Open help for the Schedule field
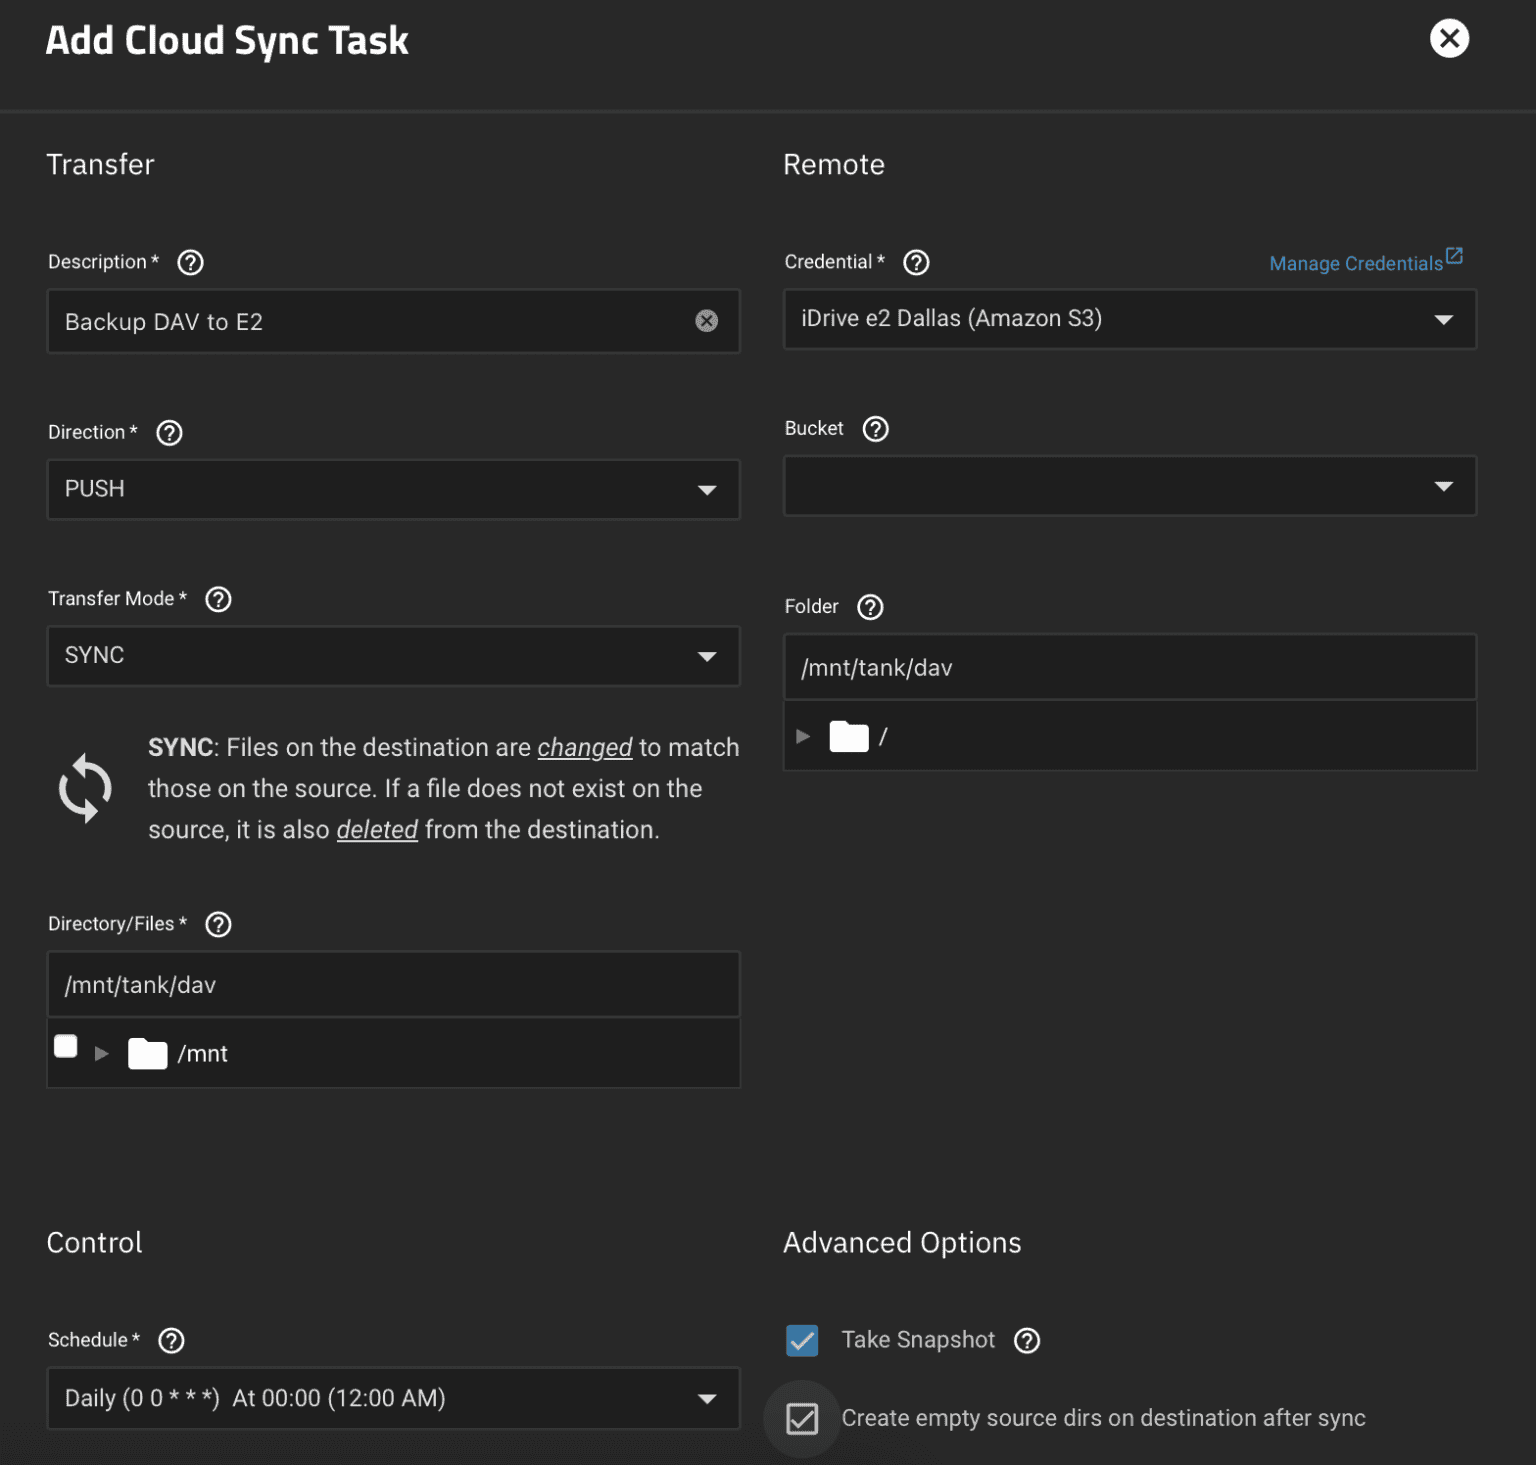 click(172, 1340)
